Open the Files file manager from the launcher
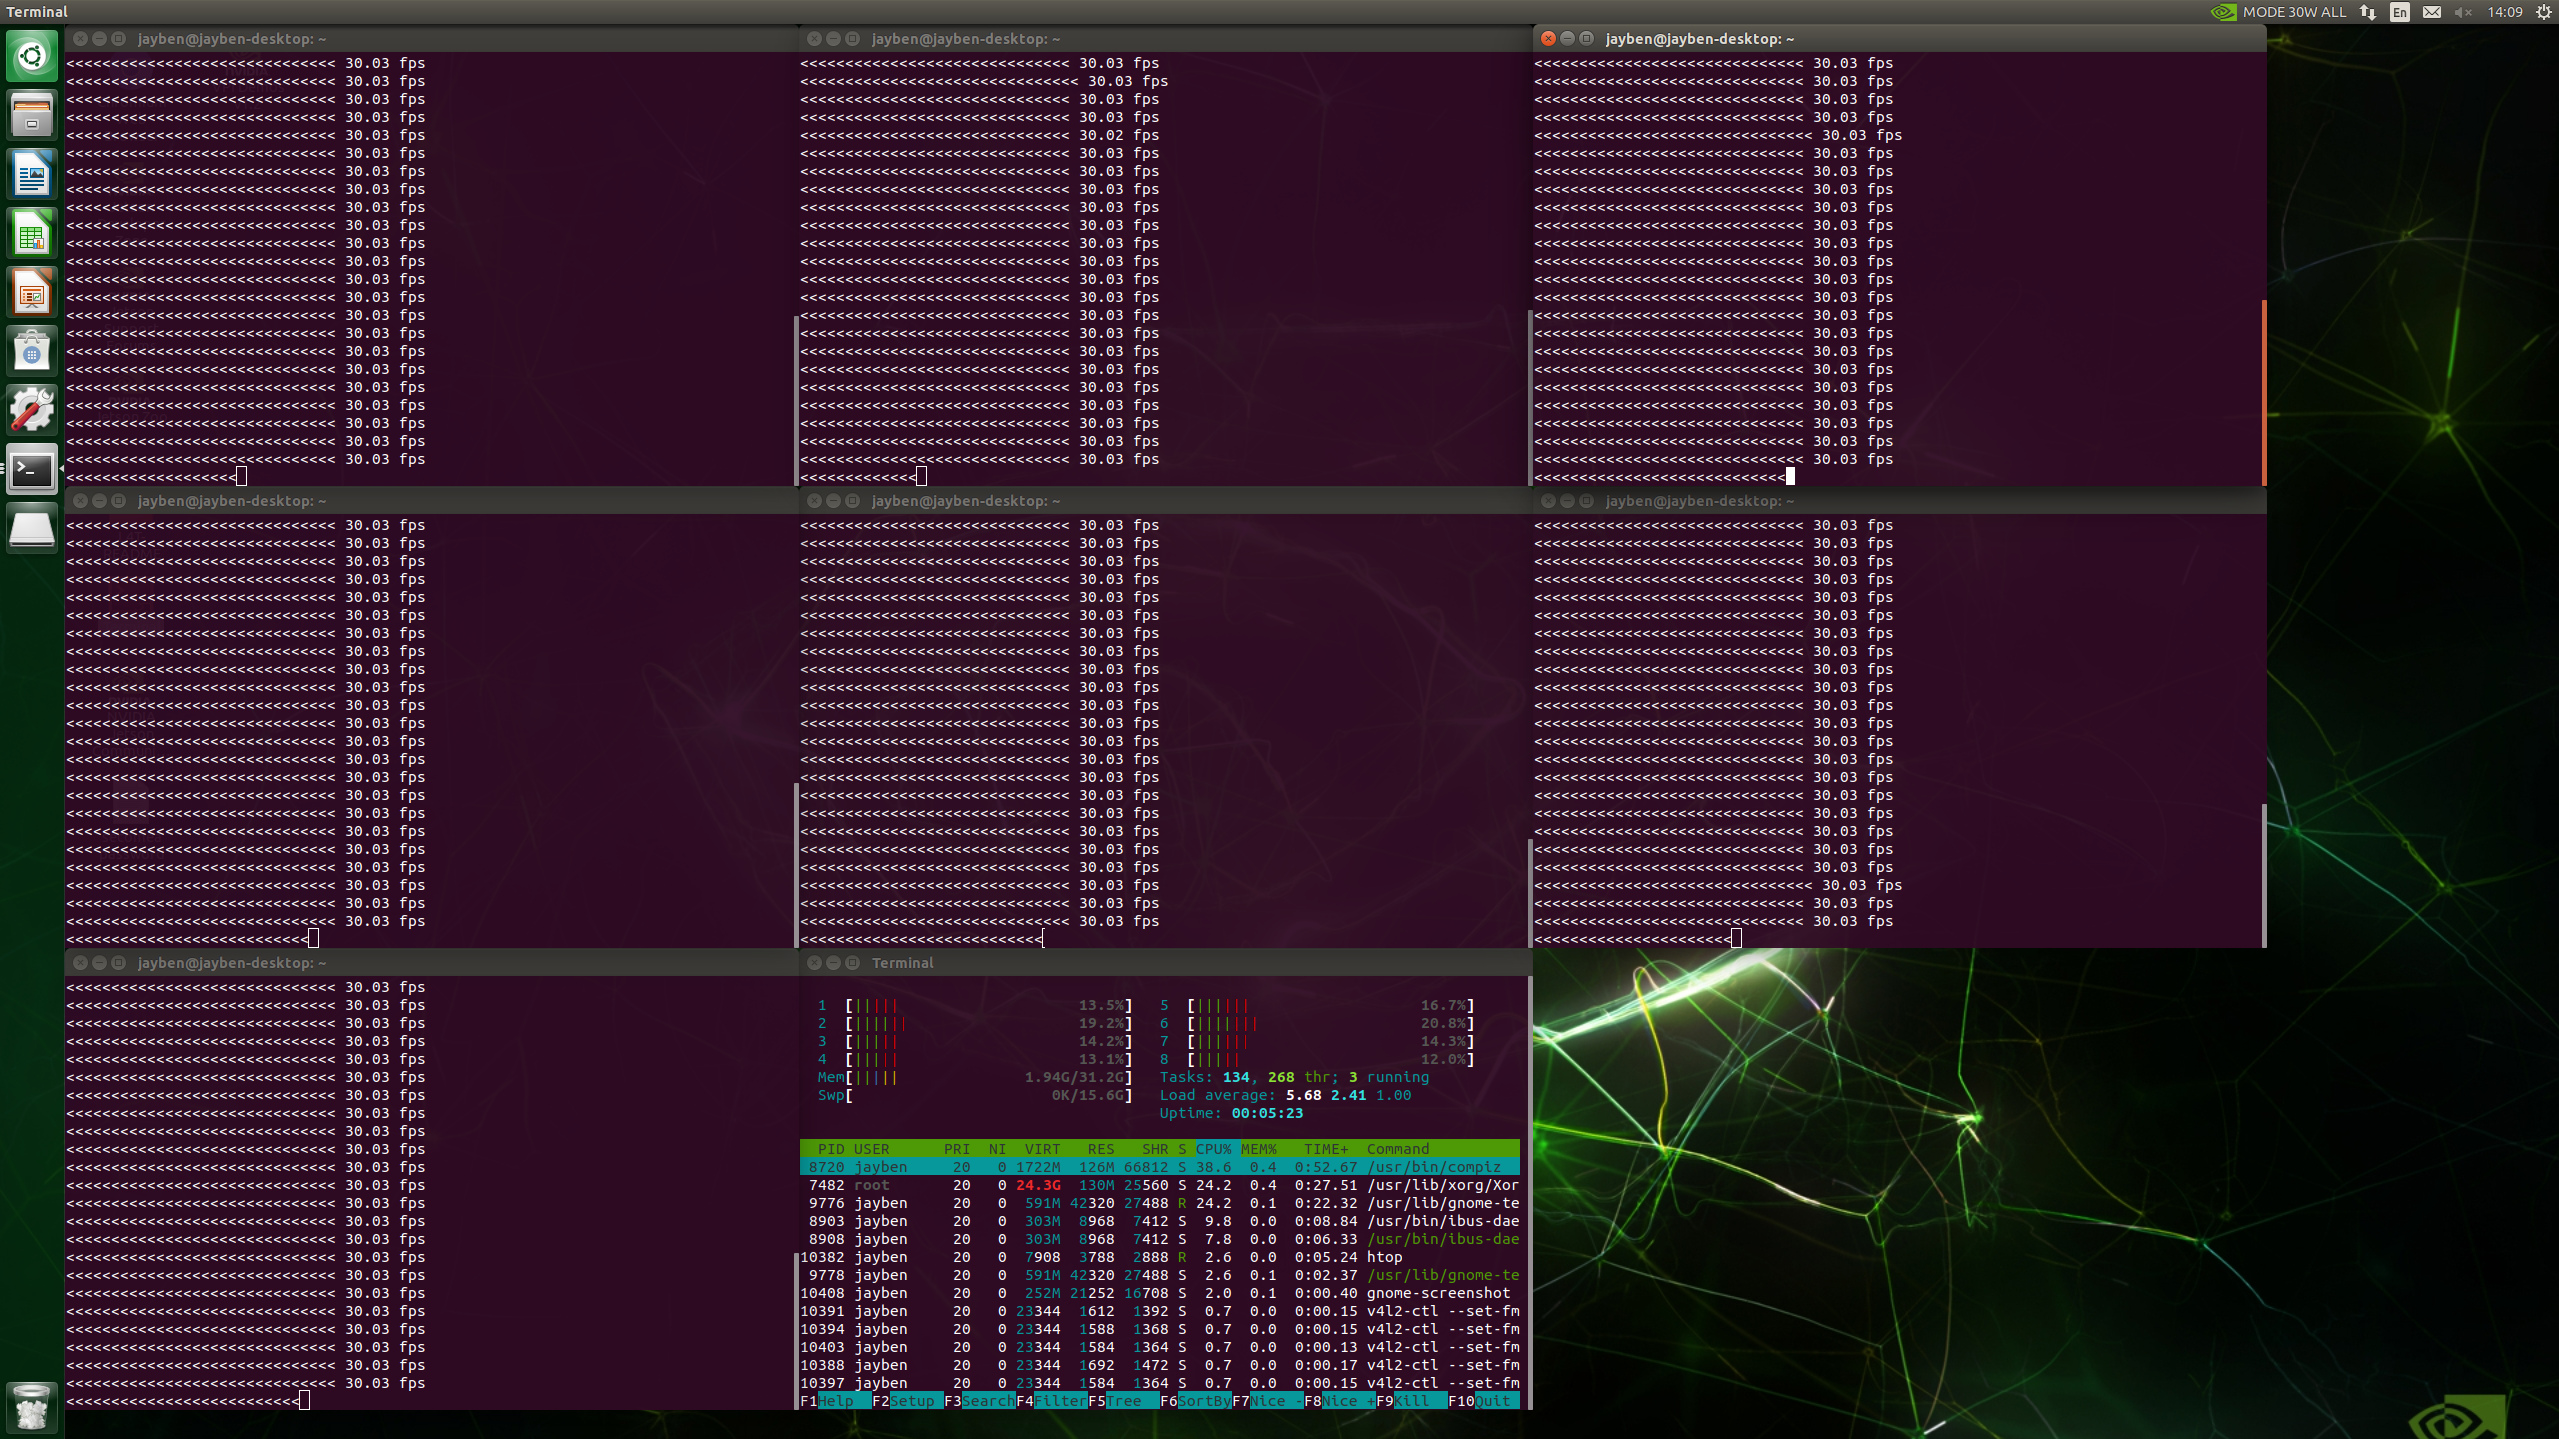The height and width of the screenshot is (1439, 2559). tap(33, 114)
